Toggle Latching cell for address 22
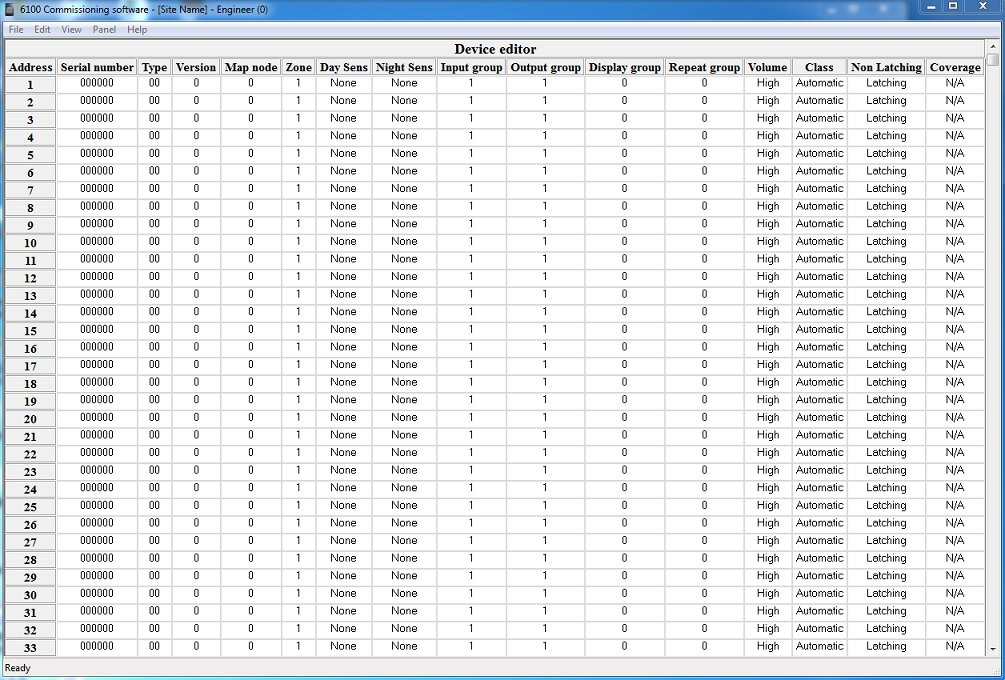 pos(886,452)
